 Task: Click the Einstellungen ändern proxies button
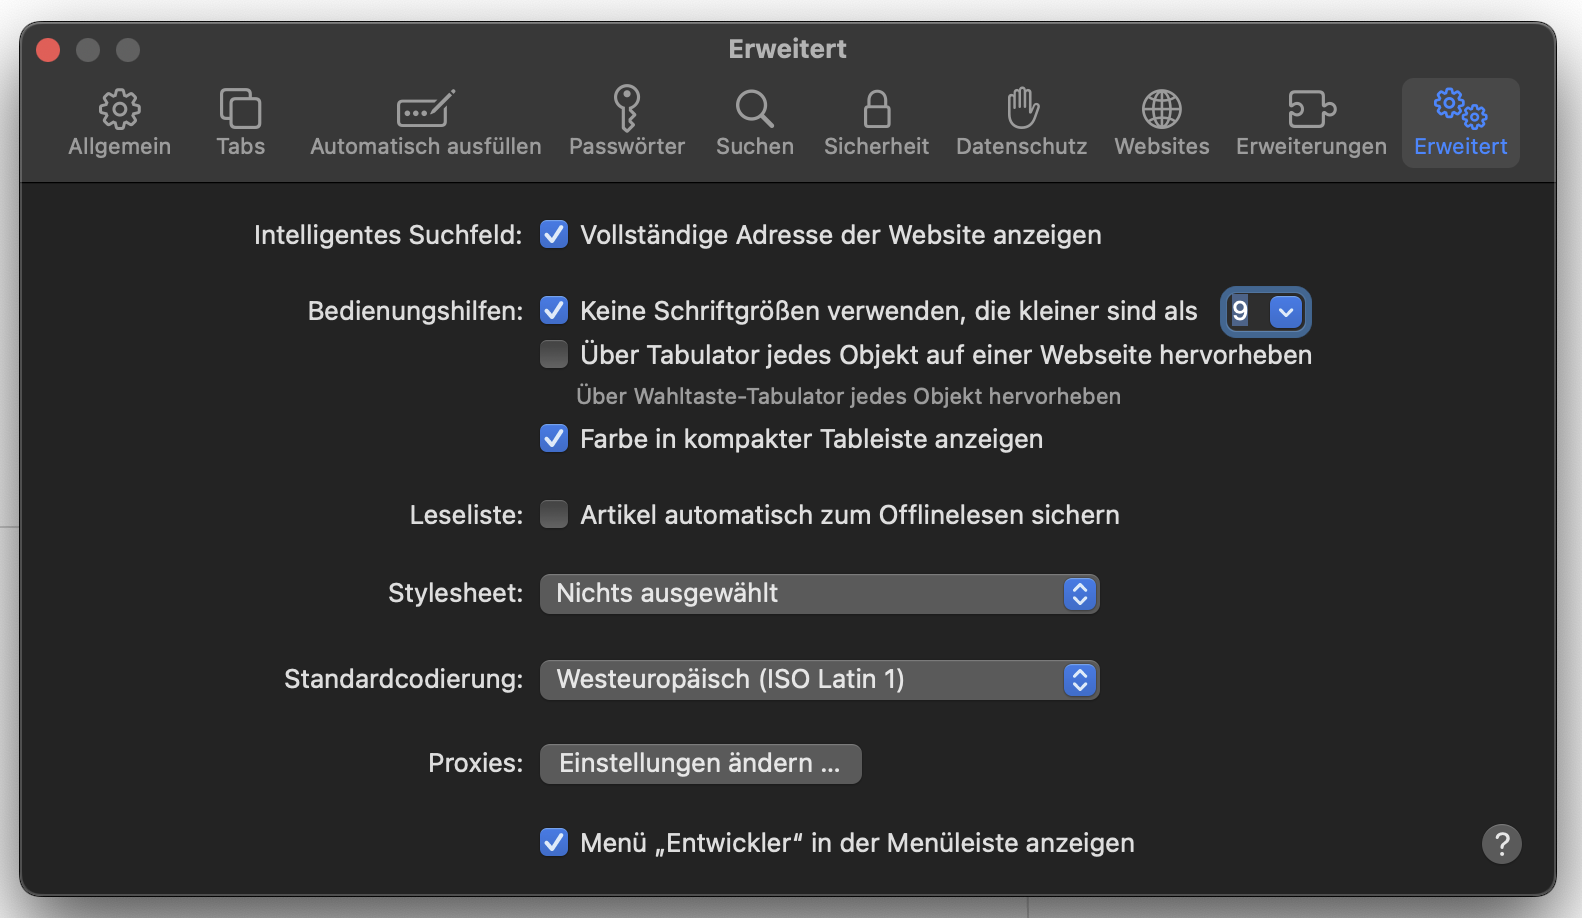(x=700, y=764)
